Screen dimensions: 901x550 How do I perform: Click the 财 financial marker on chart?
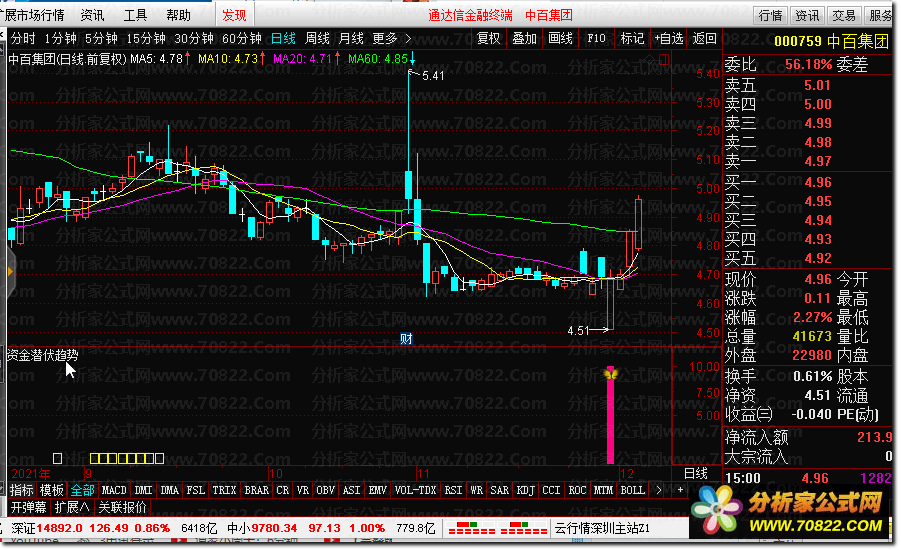click(x=406, y=339)
